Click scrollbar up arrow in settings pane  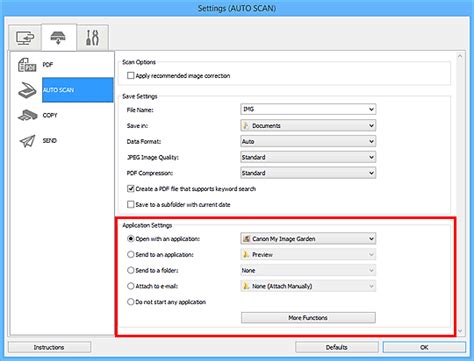(x=460, y=56)
